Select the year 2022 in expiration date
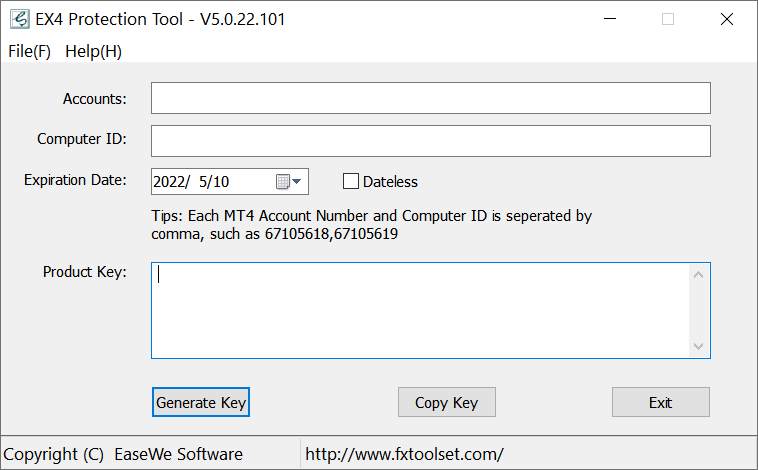Image resolution: width=758 pixels, height=470 pixels. tap(169, 182)
